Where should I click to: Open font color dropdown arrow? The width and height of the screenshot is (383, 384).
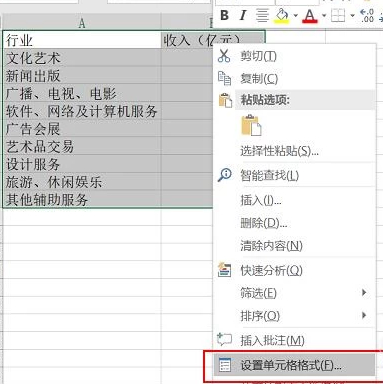324,15
